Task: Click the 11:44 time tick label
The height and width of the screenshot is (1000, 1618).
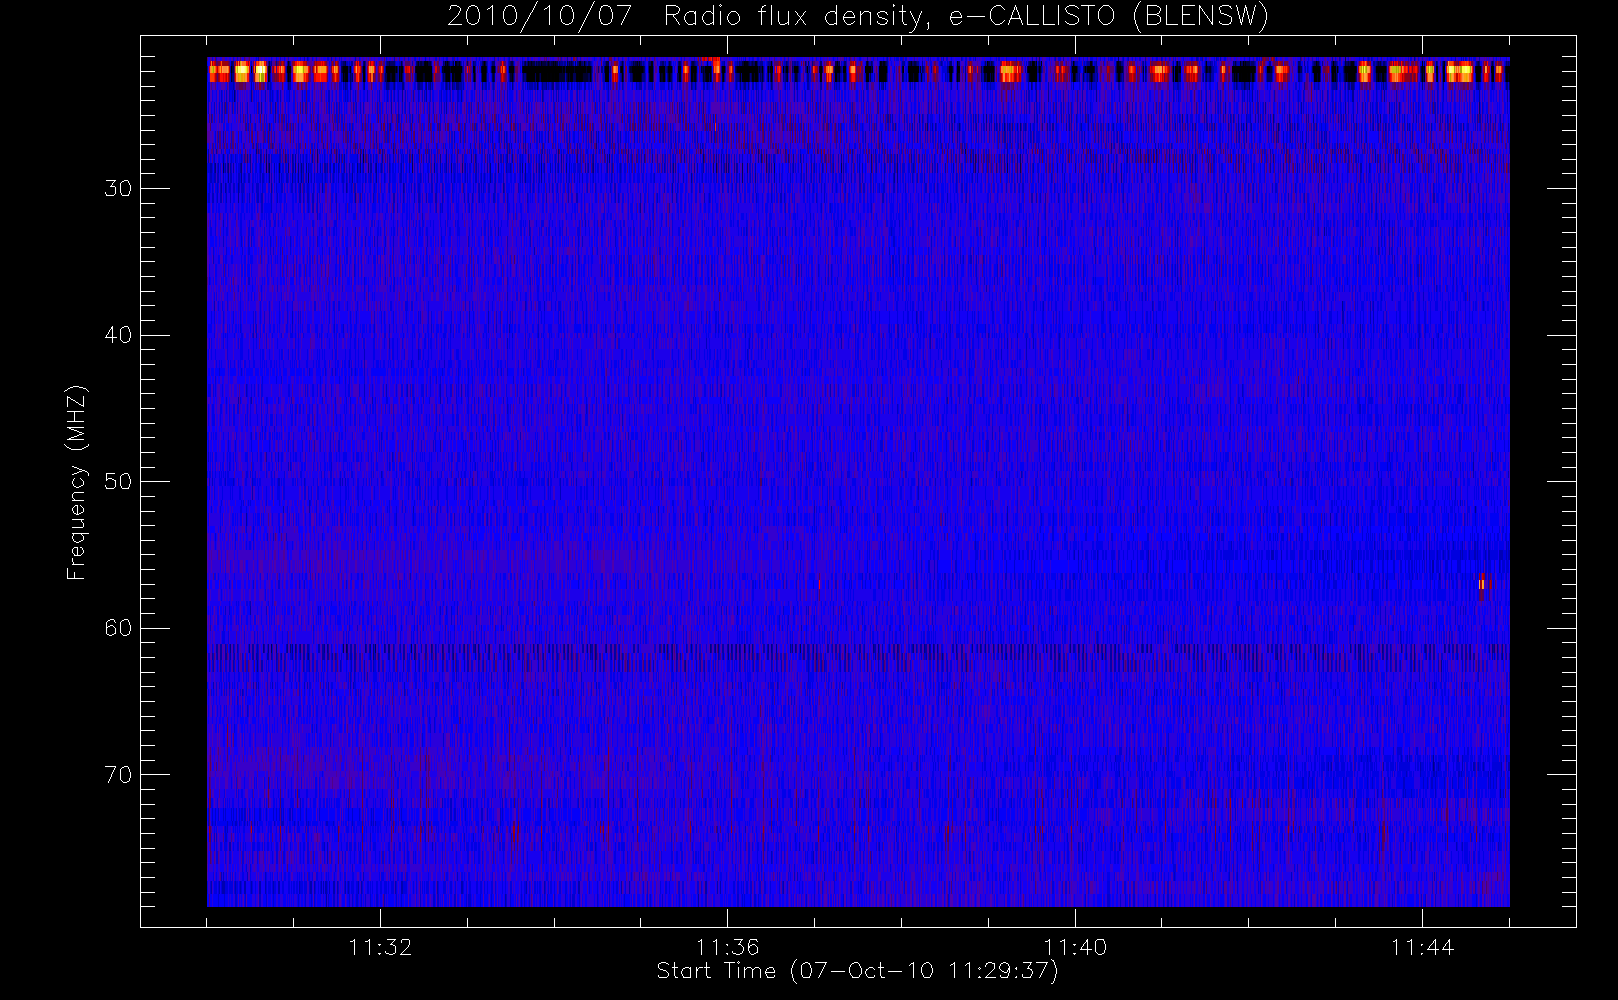Action: coord(1421,947)
